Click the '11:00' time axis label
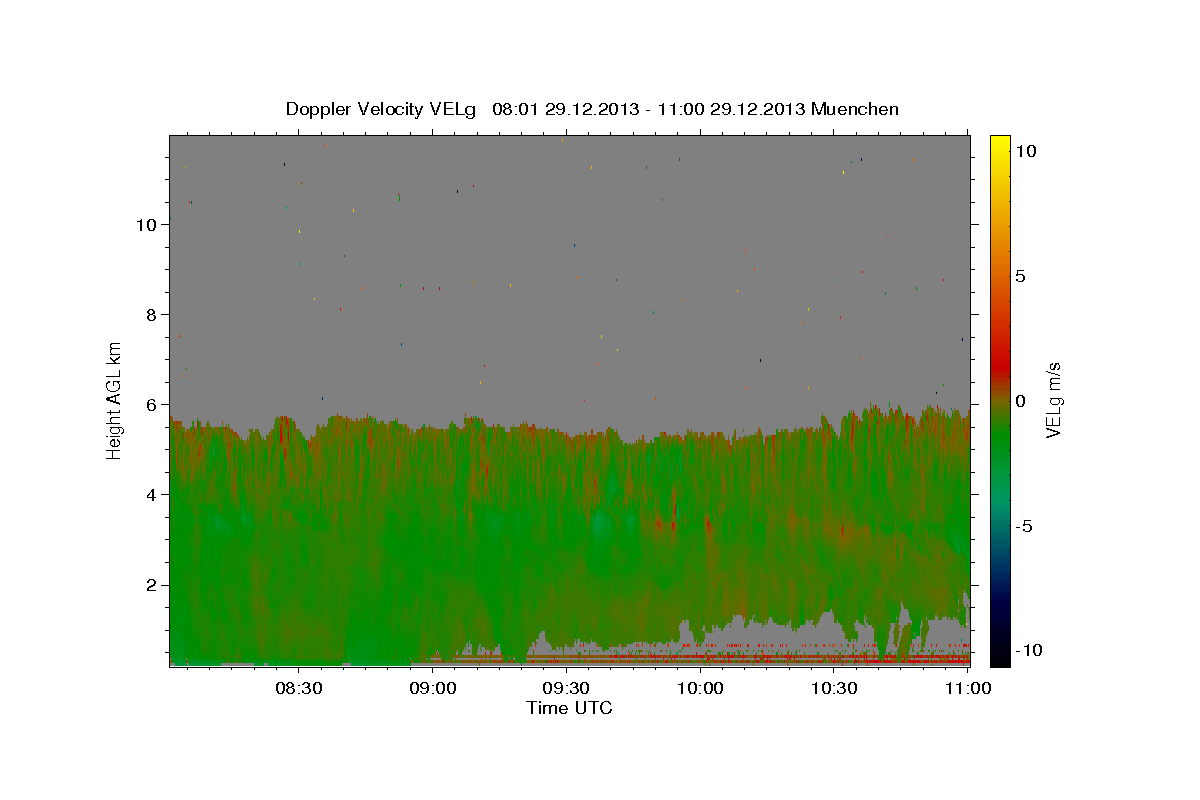Image resolution: width=1200 pixels, height=800 pixels. coord(968,688)
